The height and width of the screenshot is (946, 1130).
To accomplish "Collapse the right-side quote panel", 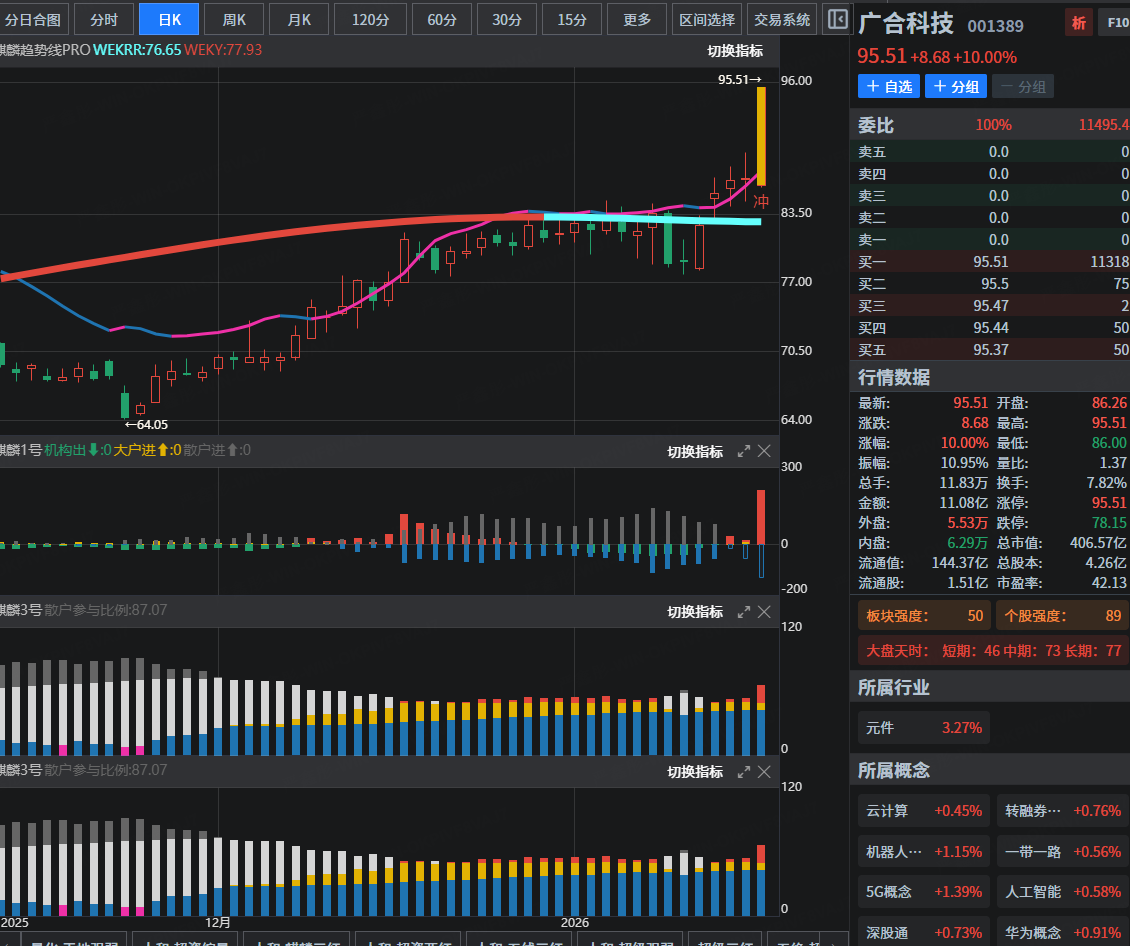I will pos(838,19).
